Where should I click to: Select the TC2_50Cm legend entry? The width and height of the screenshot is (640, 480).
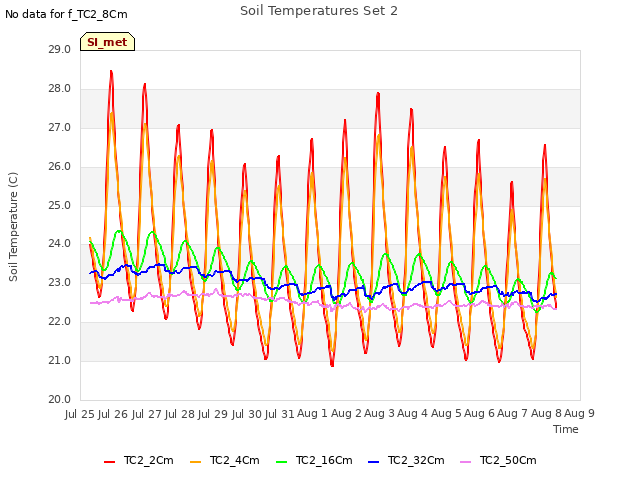point(498,461)
